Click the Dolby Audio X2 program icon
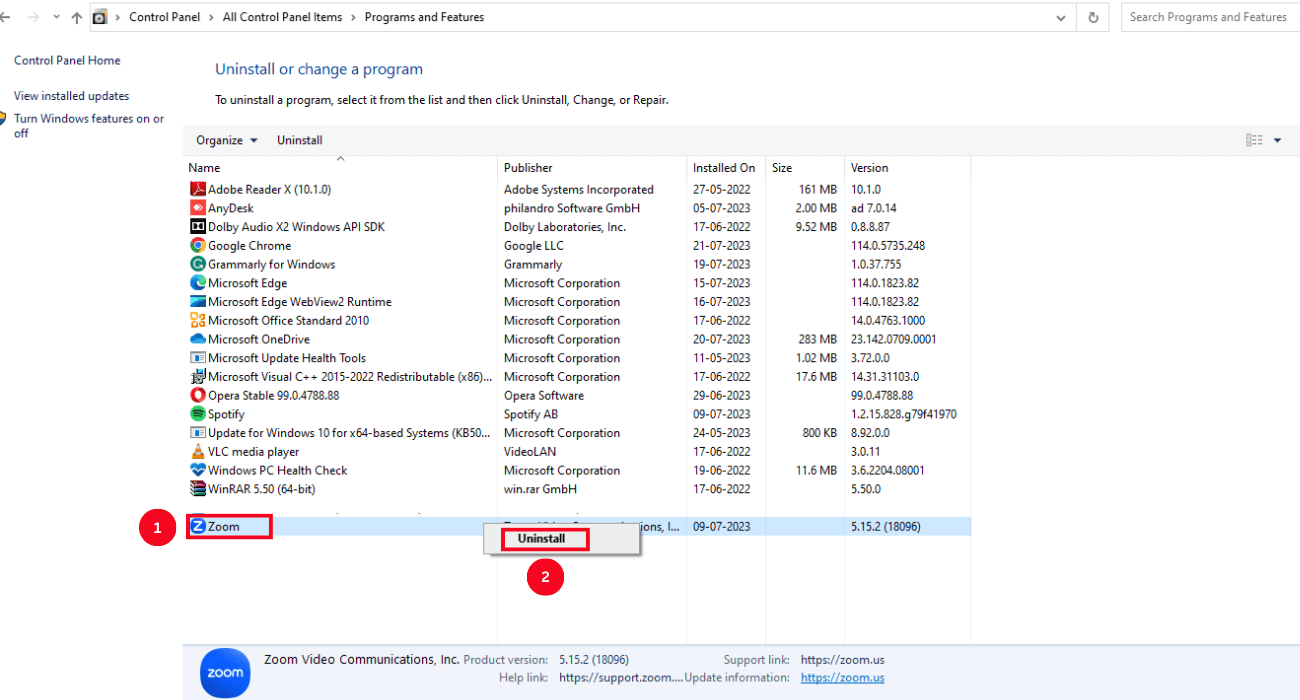This screenshot has width=1300, height=700. 198,227
